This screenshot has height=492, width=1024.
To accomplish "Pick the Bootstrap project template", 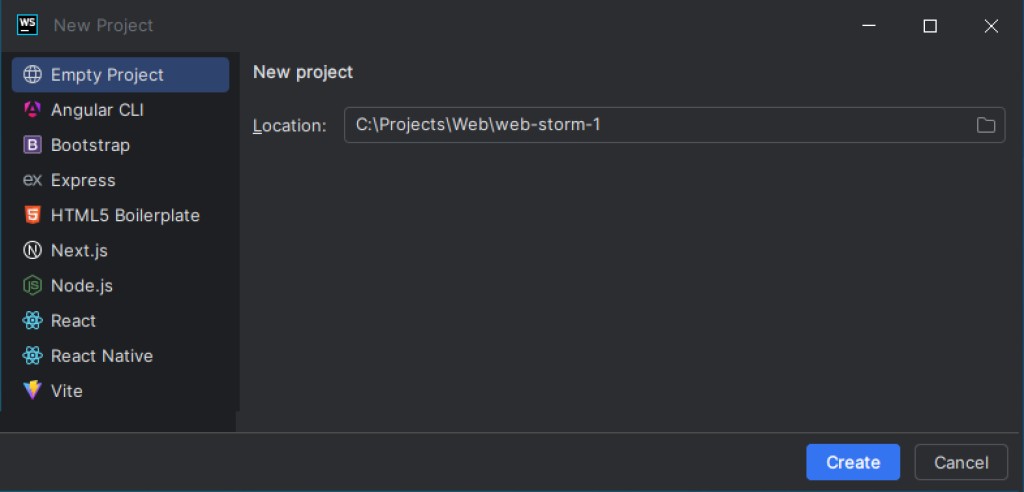I will point(90,145).
